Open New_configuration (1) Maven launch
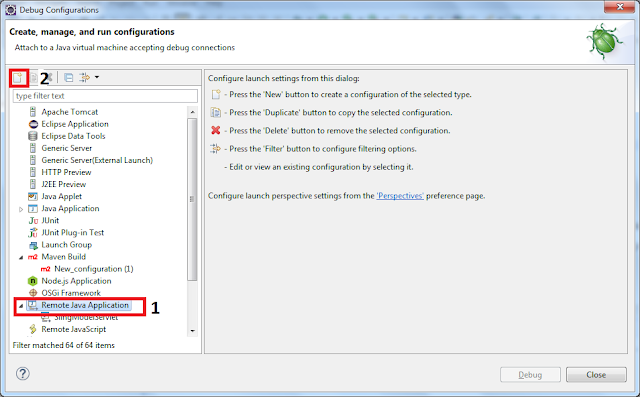This screenshot has height=397, width=640. tap(93, 269)
